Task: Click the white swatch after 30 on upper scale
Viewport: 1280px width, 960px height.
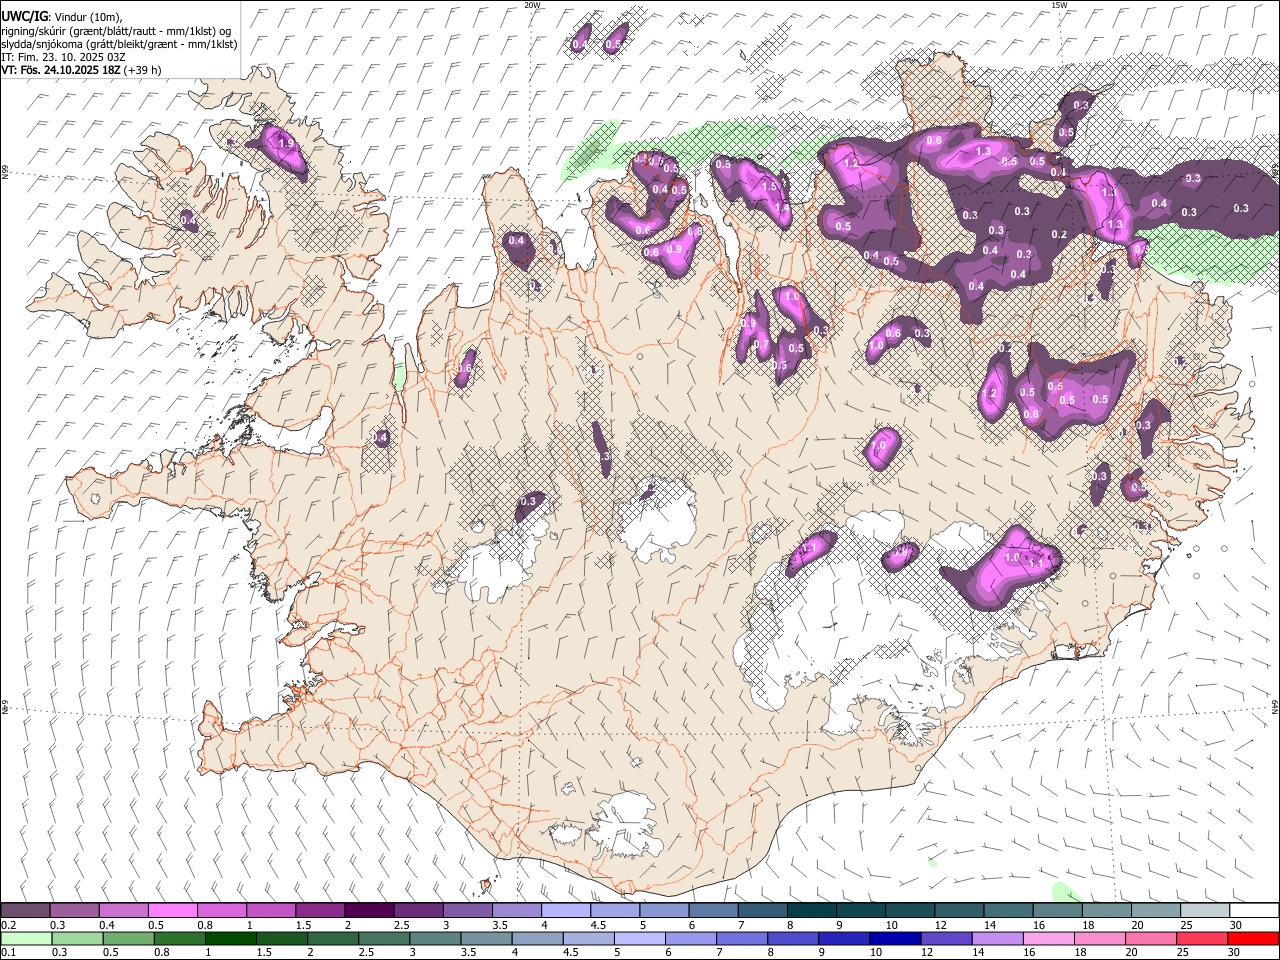Action: click(1254, 911)
